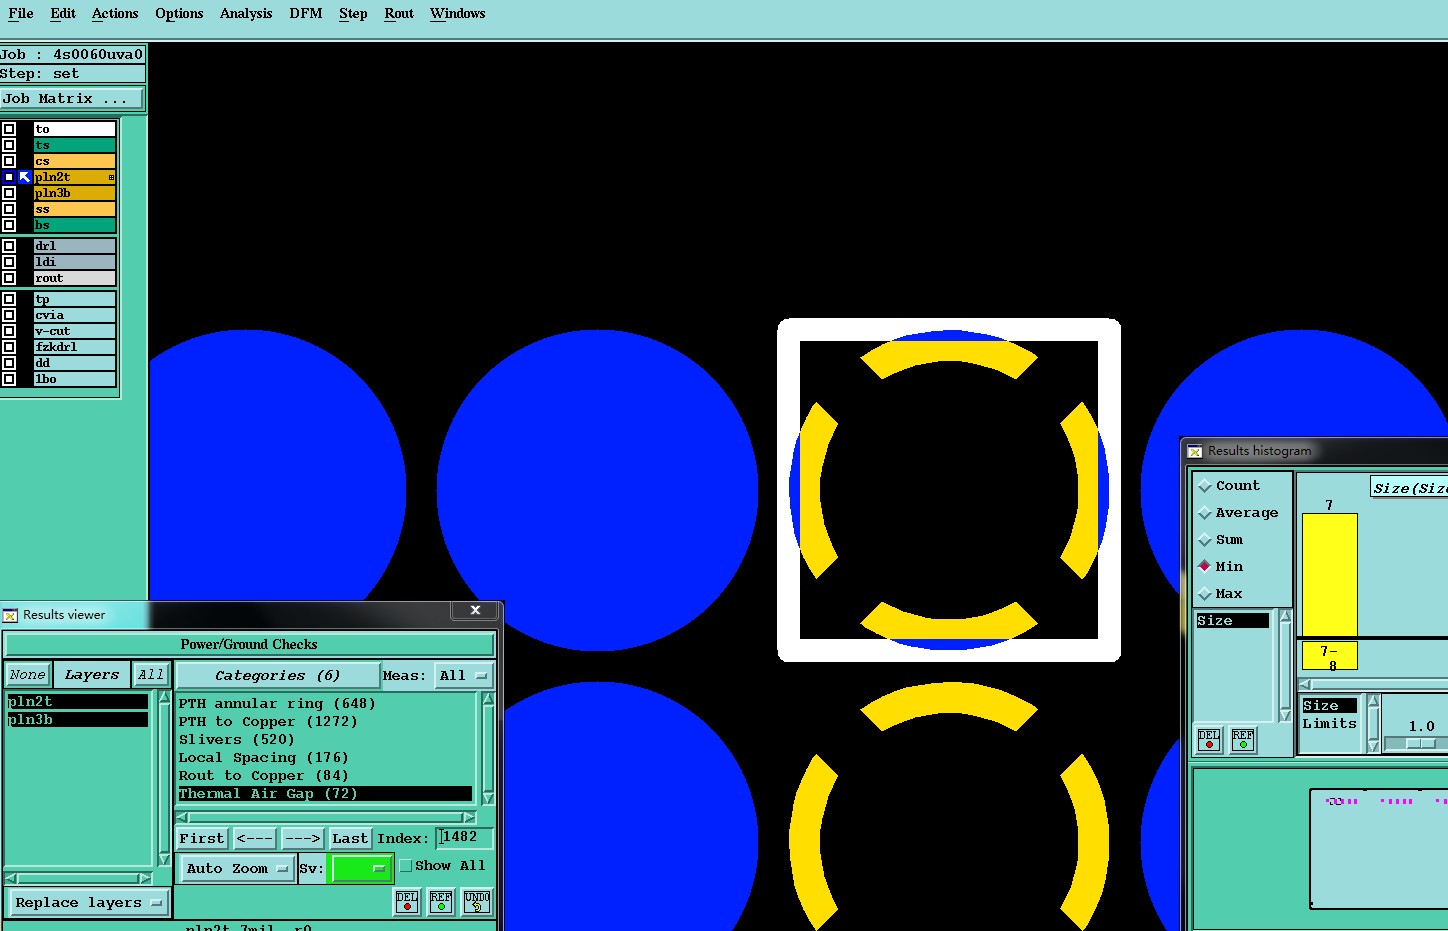Screen dimensions: 1448x931
Task: Select the Count radio option
Action: [x=1205, y=486]
